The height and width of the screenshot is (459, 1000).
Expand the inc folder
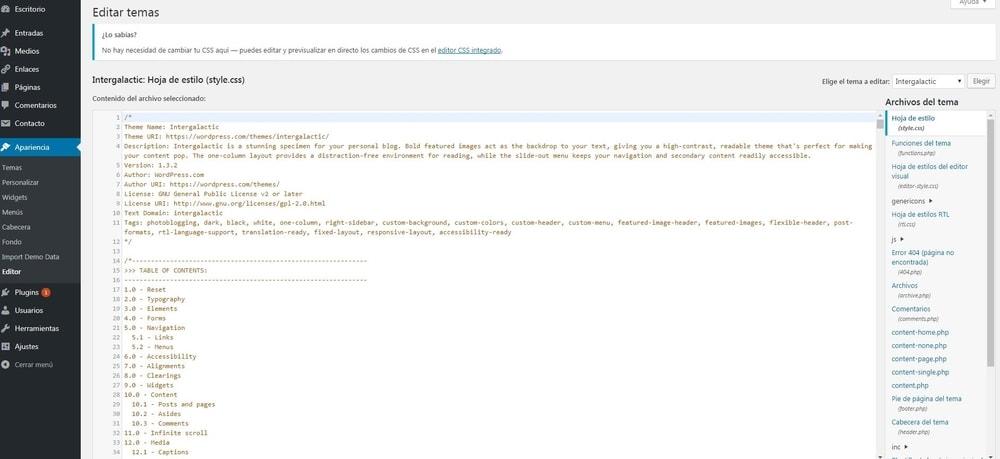899,447
